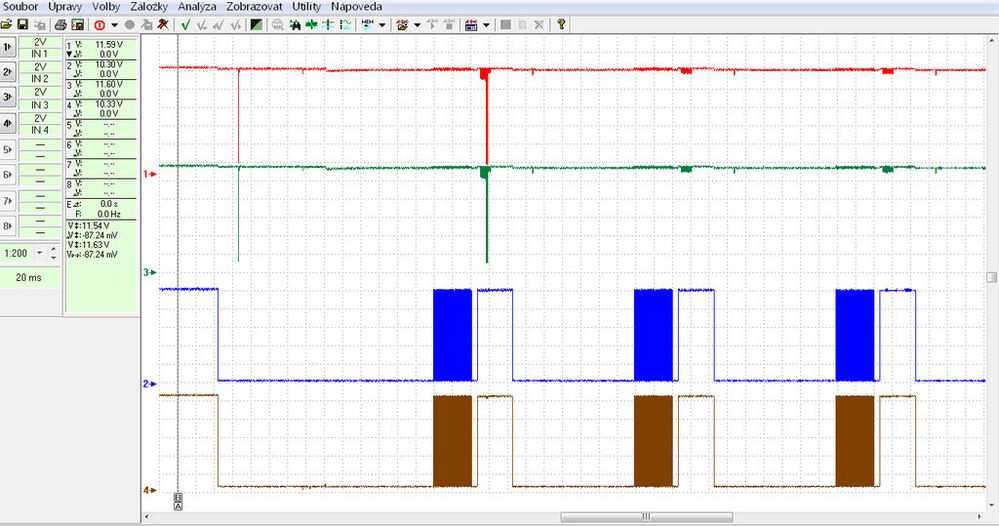Open the Nápověda menu
Viewport: 999px width, 526px height.
356,6
